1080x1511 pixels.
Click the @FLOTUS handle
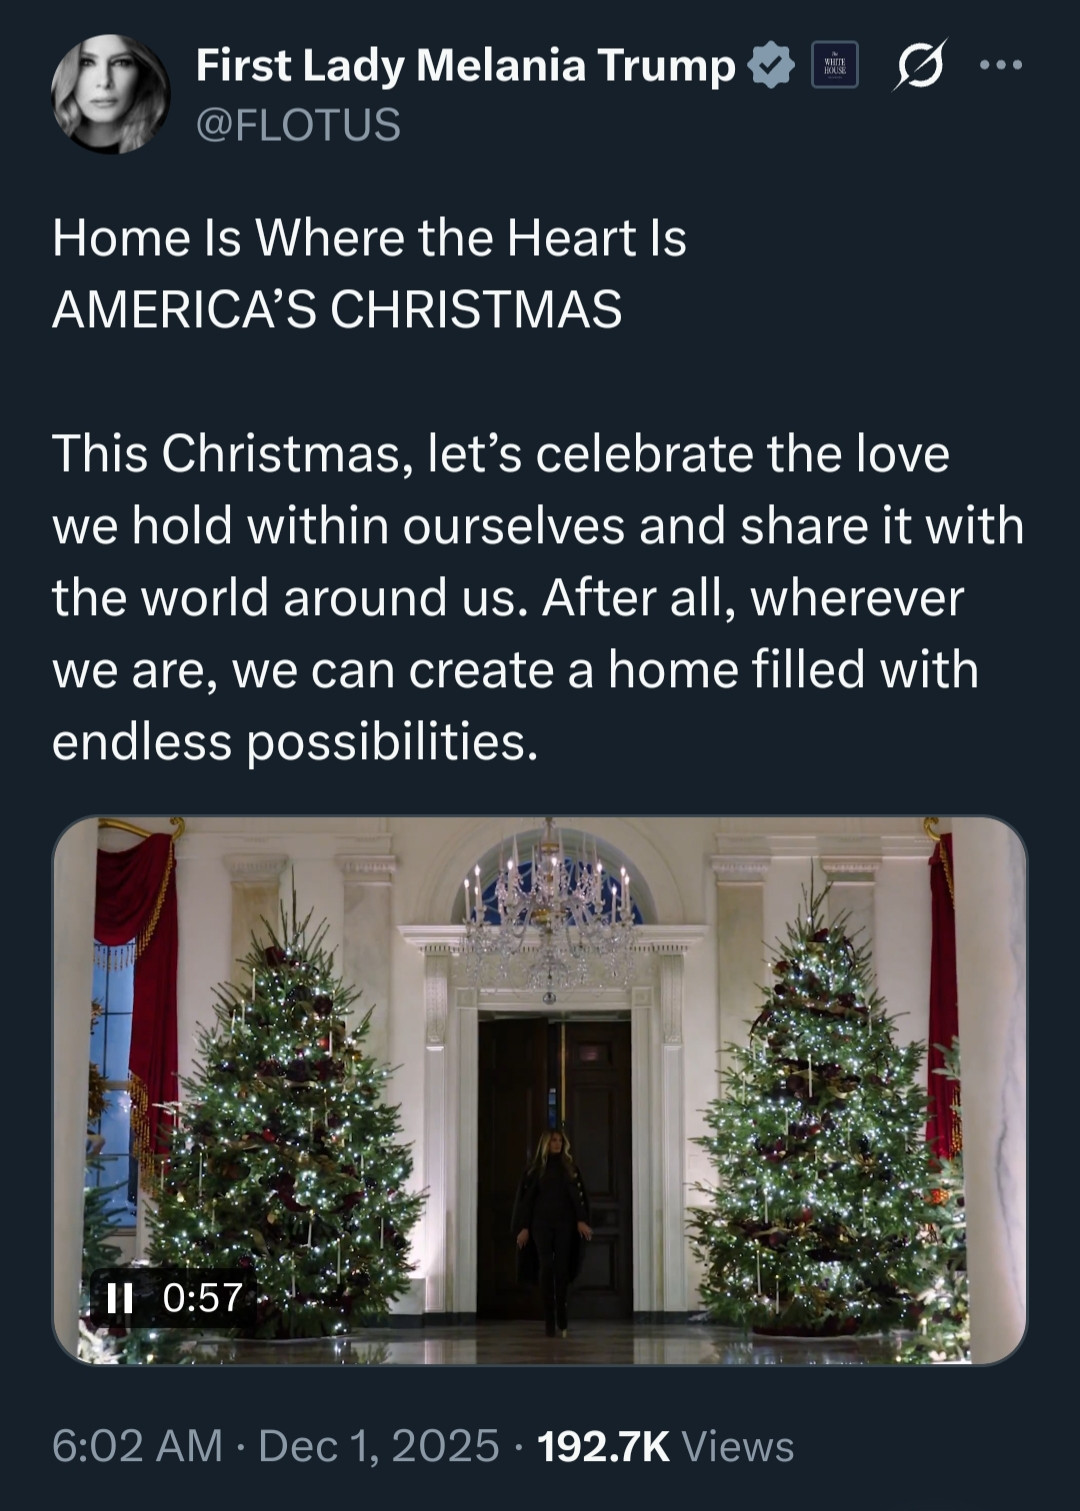tap(298, 125)
